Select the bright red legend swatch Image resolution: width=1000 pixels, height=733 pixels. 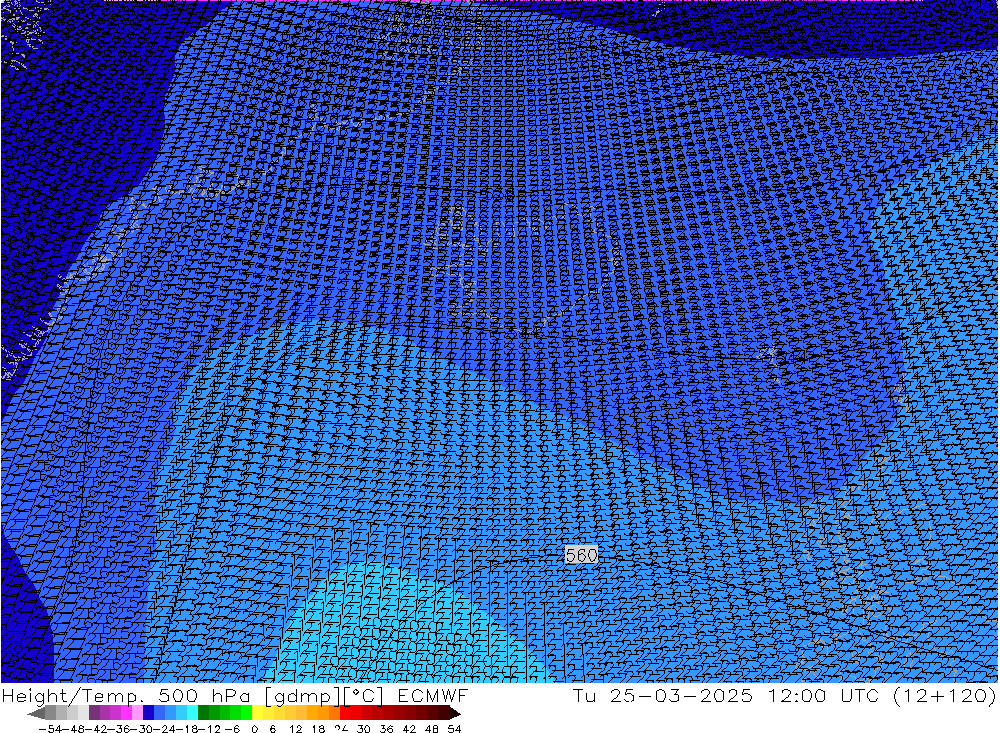[345, 713]
